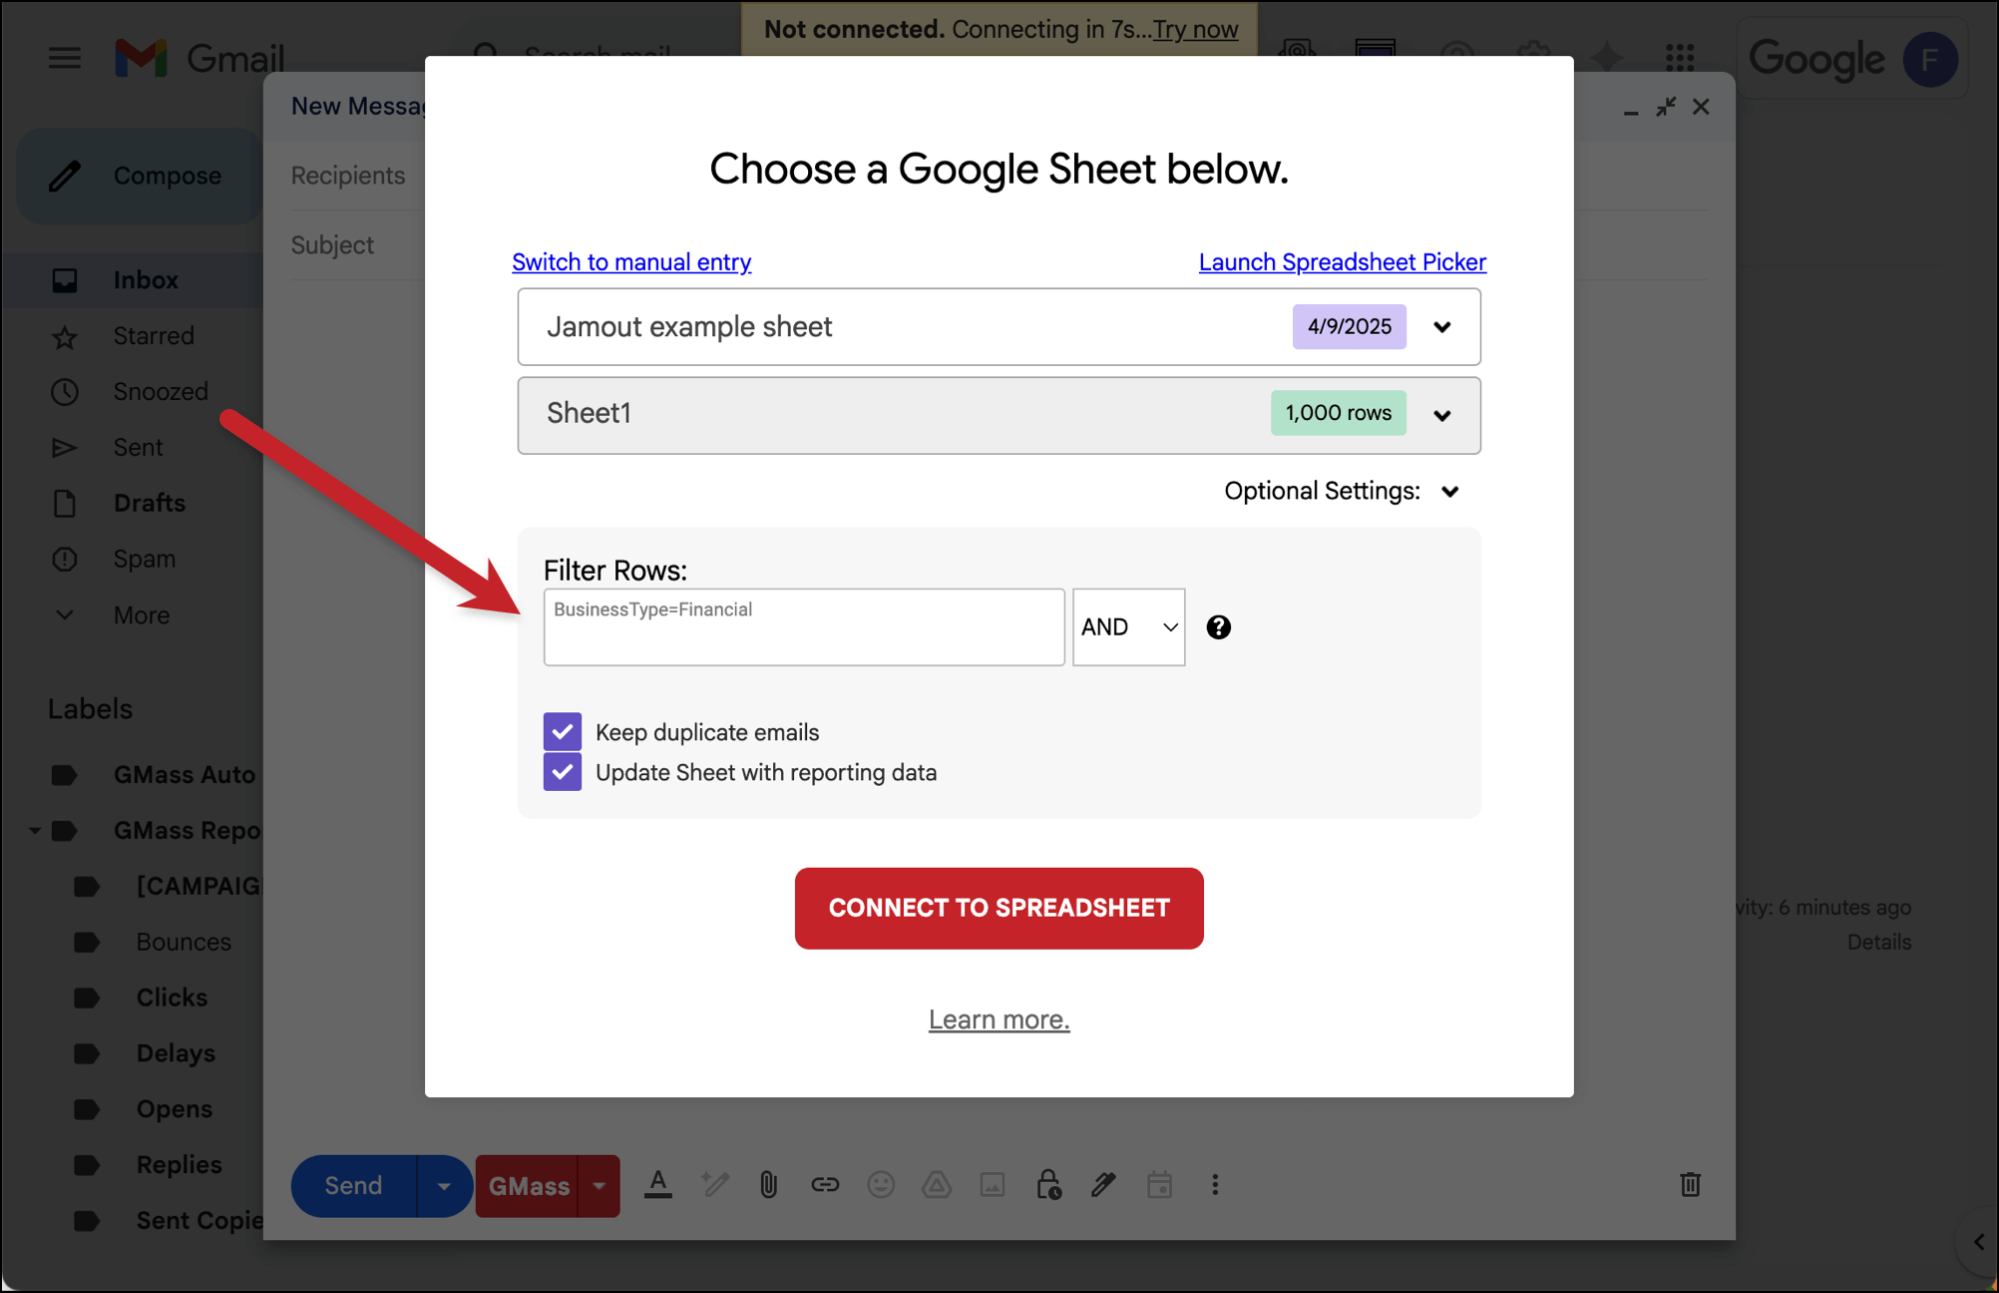This screenshot has height=1293, width=1999.
Task: Click Try now in connection banner
Action: [1195, 29]
